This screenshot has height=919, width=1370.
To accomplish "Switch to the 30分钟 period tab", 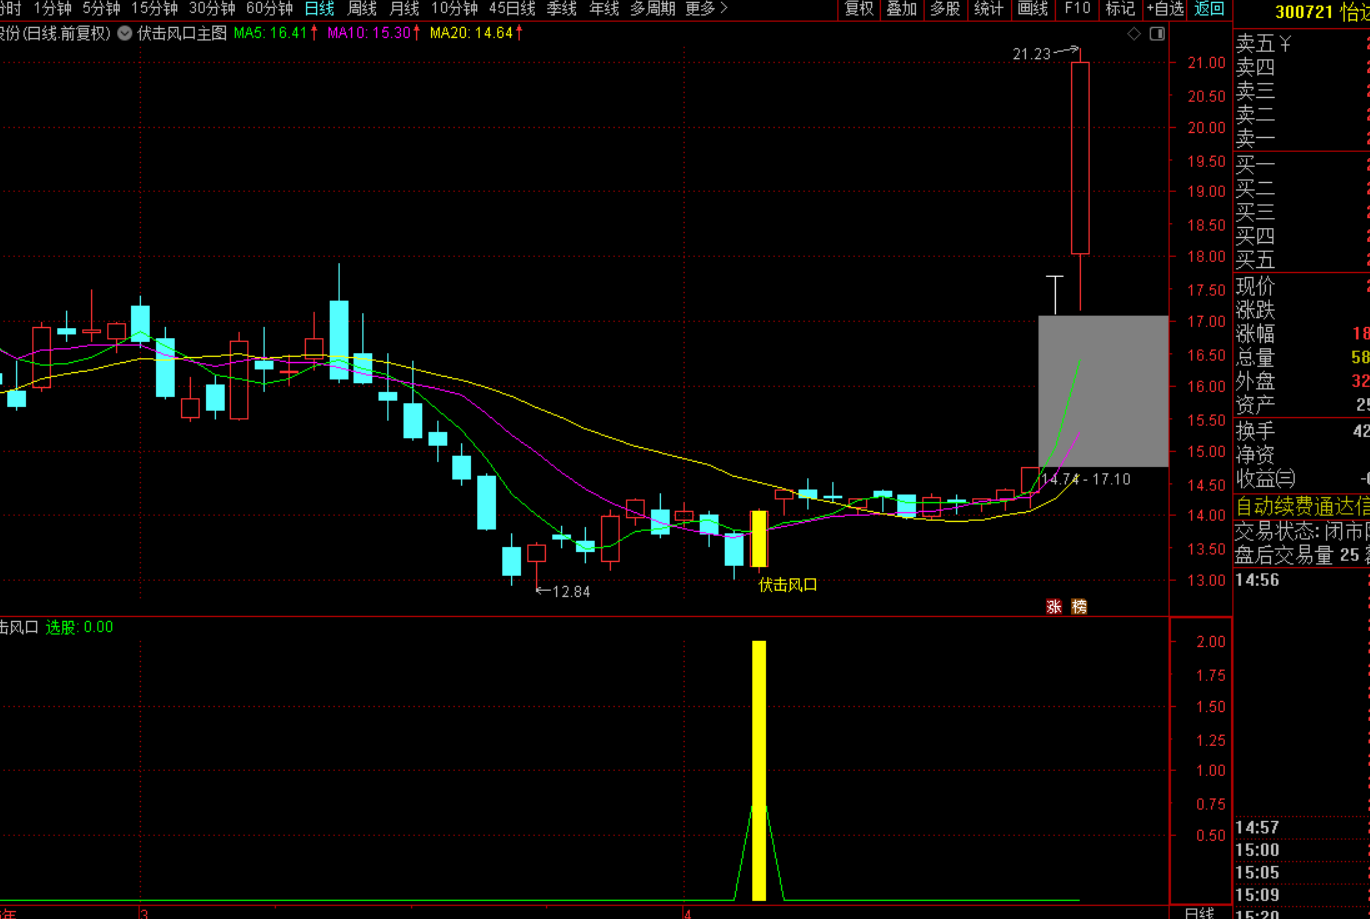I will (212, 9).
